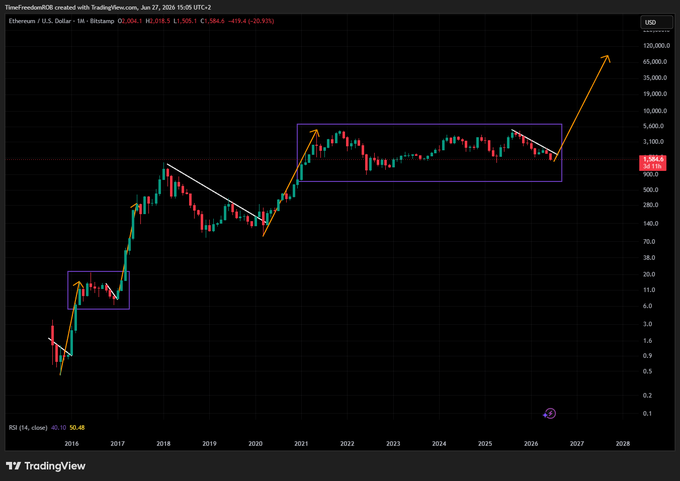Click the 2026 label on time axis
The image size is (680, 481).
(531, 444)
